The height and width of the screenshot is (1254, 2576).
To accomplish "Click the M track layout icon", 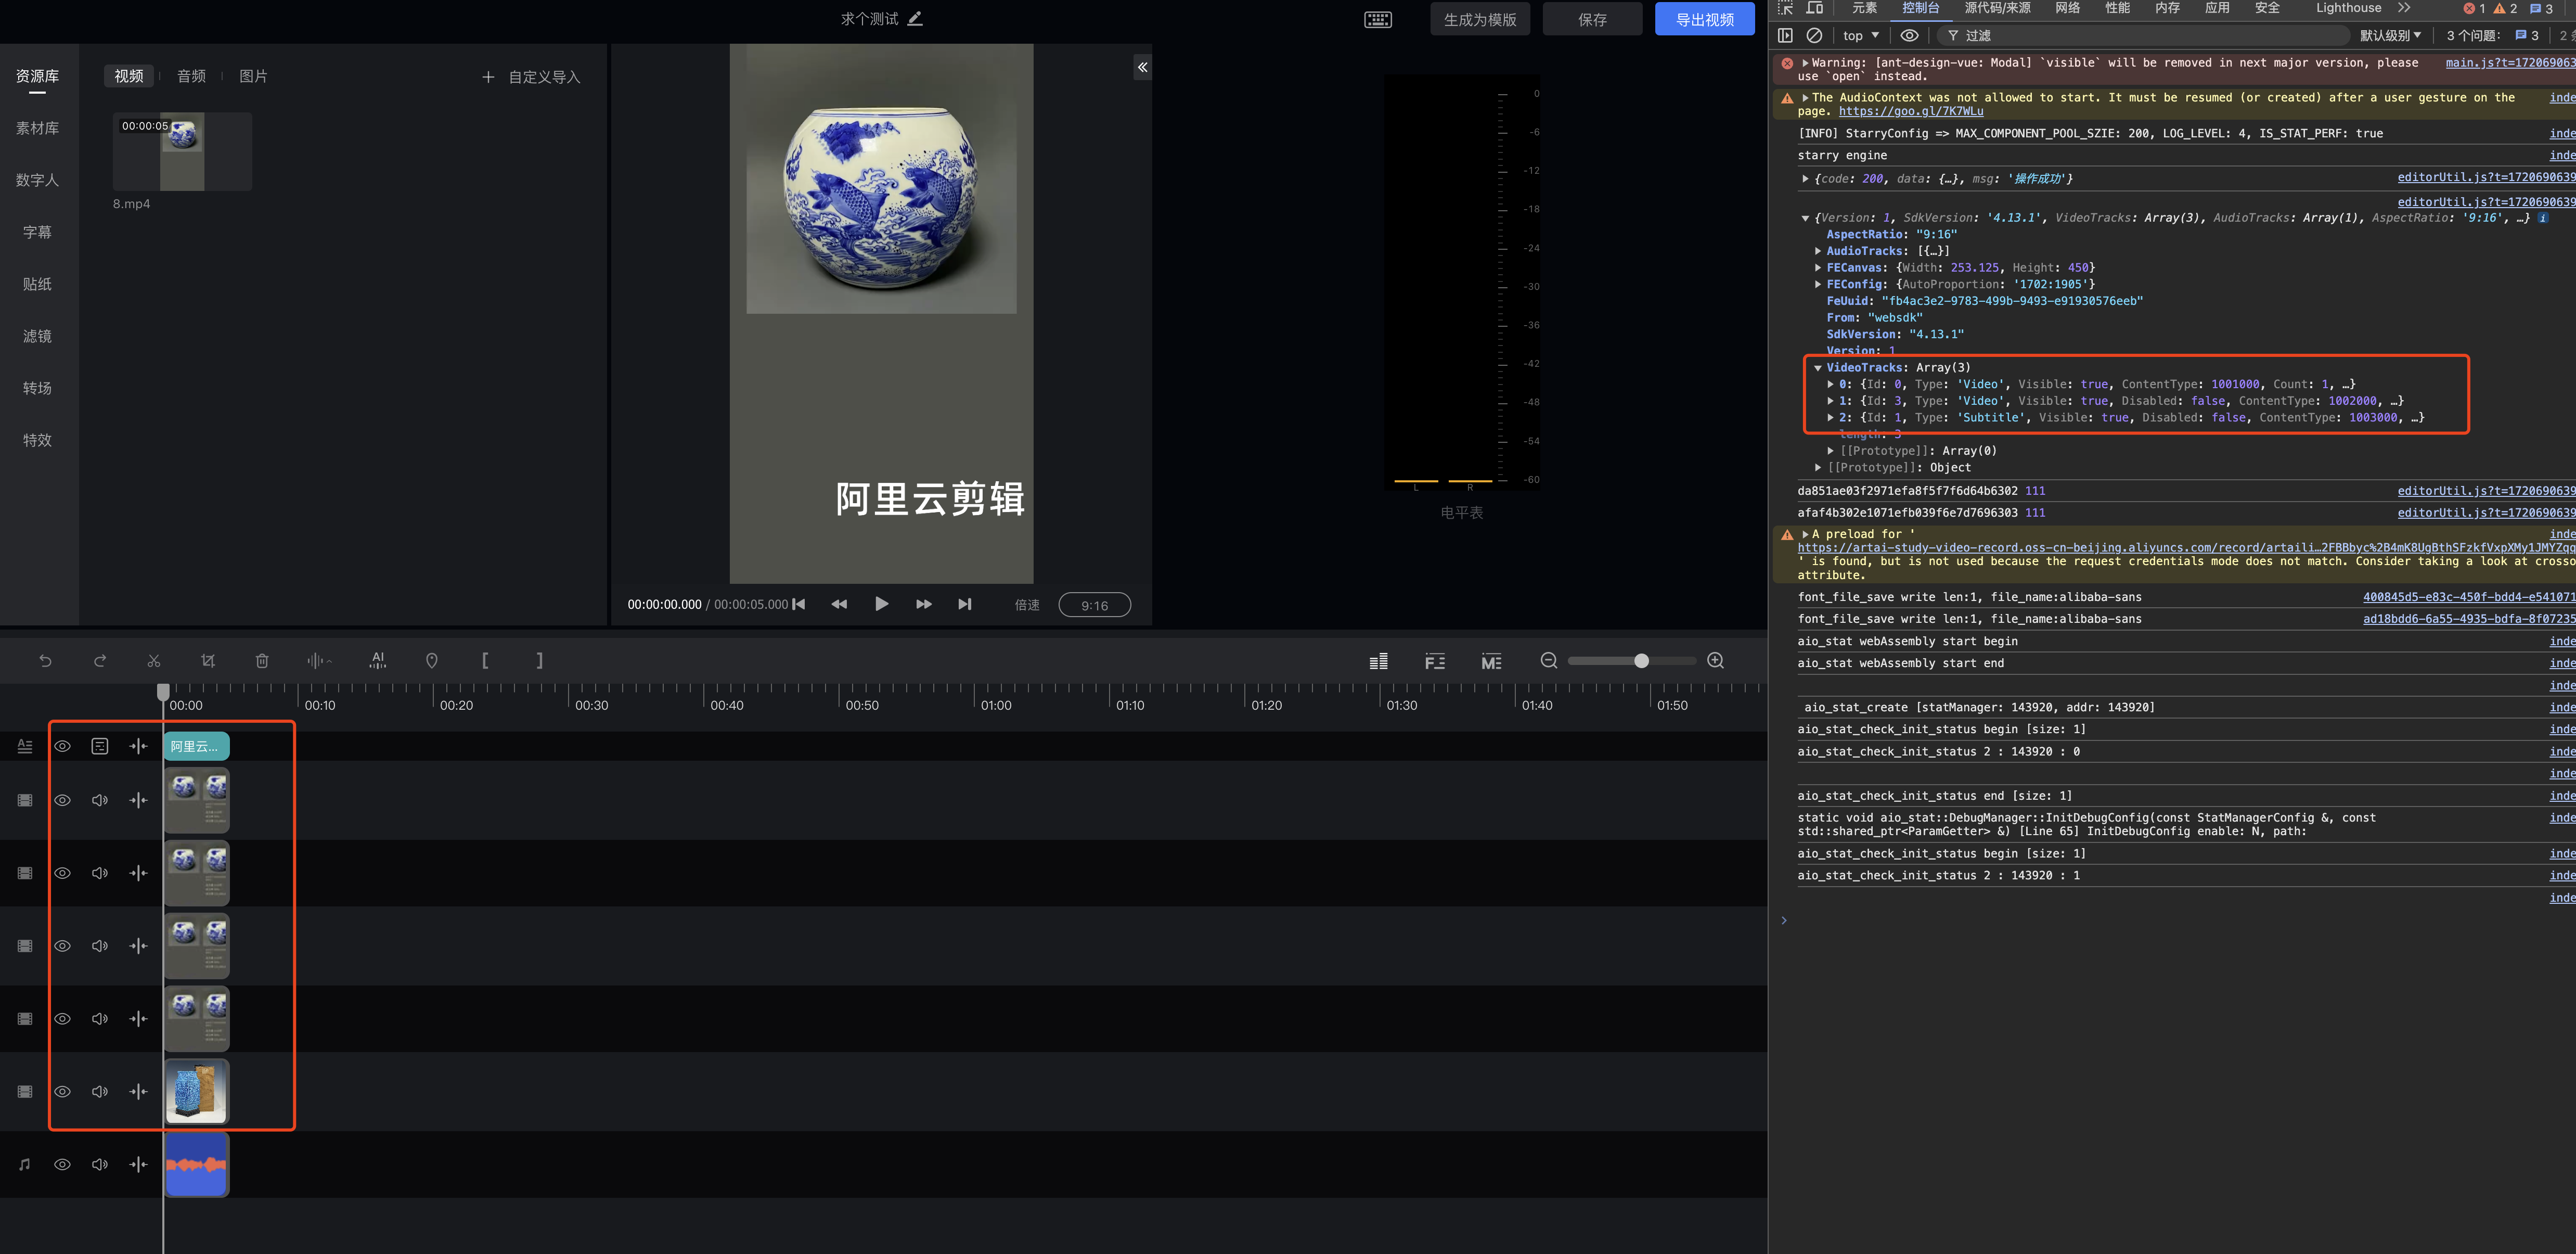I will [1491, 661].
